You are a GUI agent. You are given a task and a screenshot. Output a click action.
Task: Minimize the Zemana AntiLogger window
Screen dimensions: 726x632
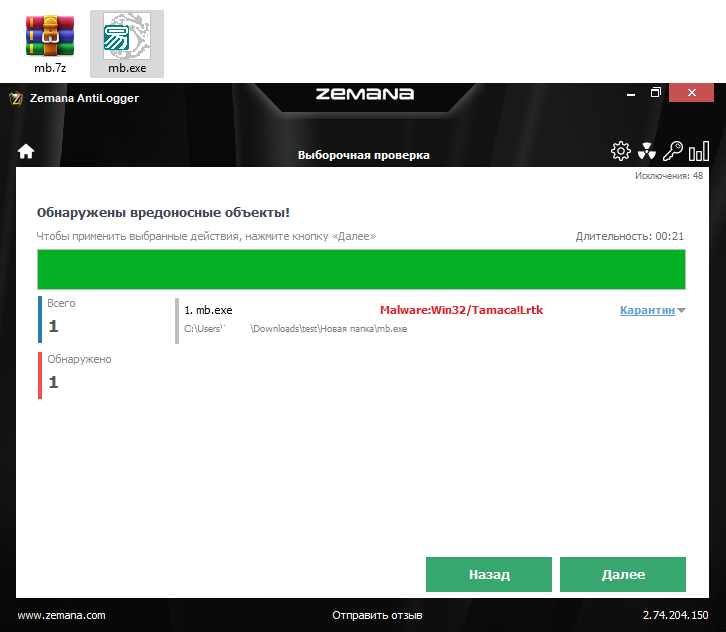[x=631, y=93]
